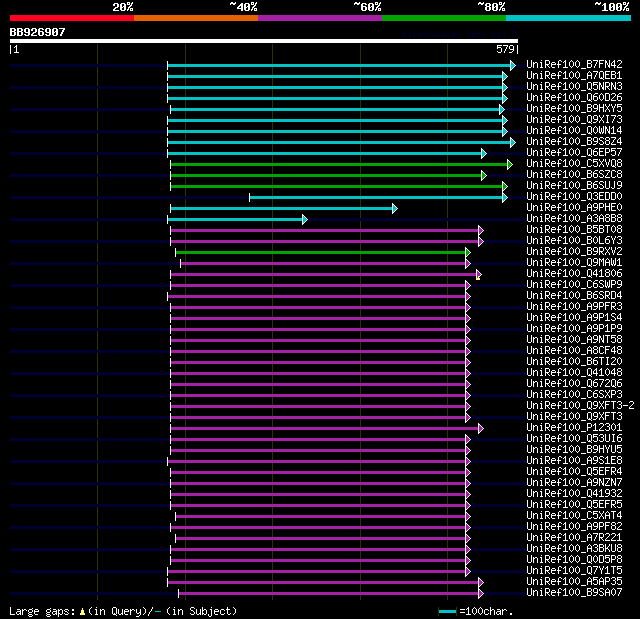
Task: Click the cyan Q3EDD0 alignment bar
Action: tap(376, 197)
